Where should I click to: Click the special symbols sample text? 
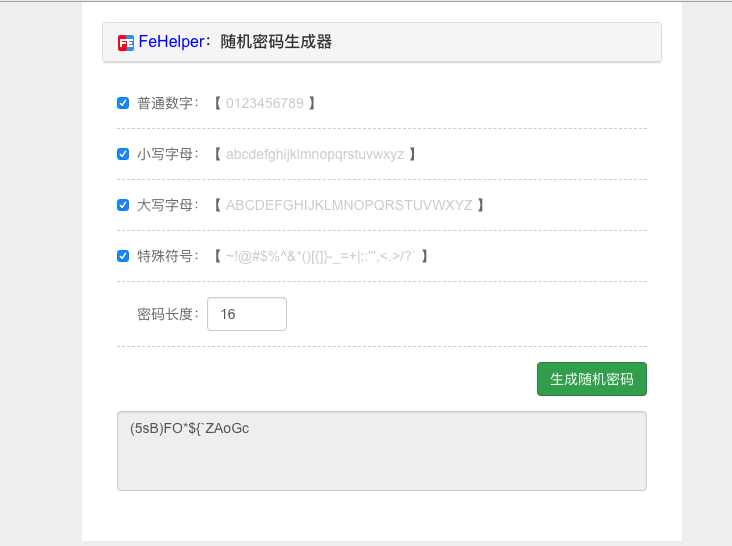click(321, 256)
